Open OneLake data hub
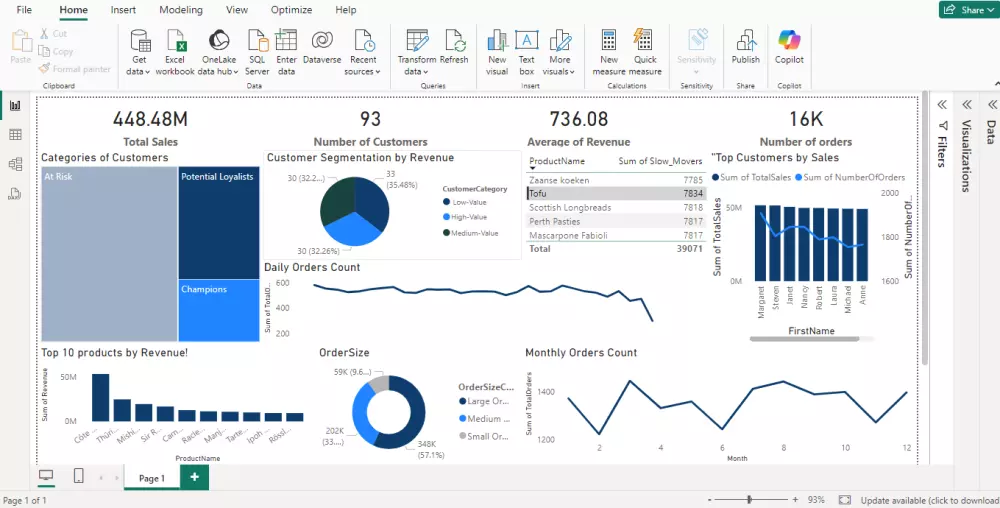 pyautogui.click(x=219, y=52)
